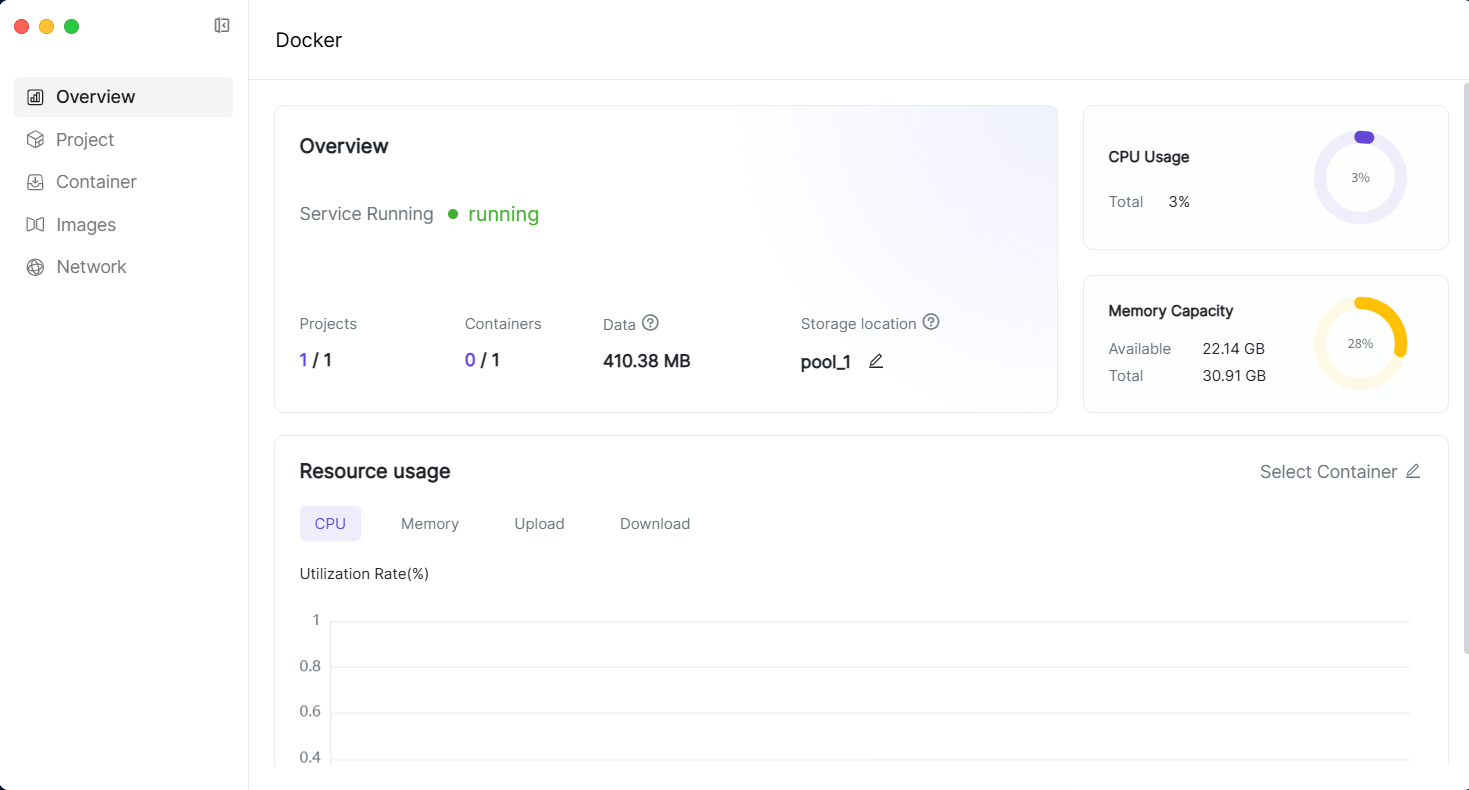Click the Images icon in sidebar
Viewport: 1469px width, 790px height.
click(x=35, y=225)
